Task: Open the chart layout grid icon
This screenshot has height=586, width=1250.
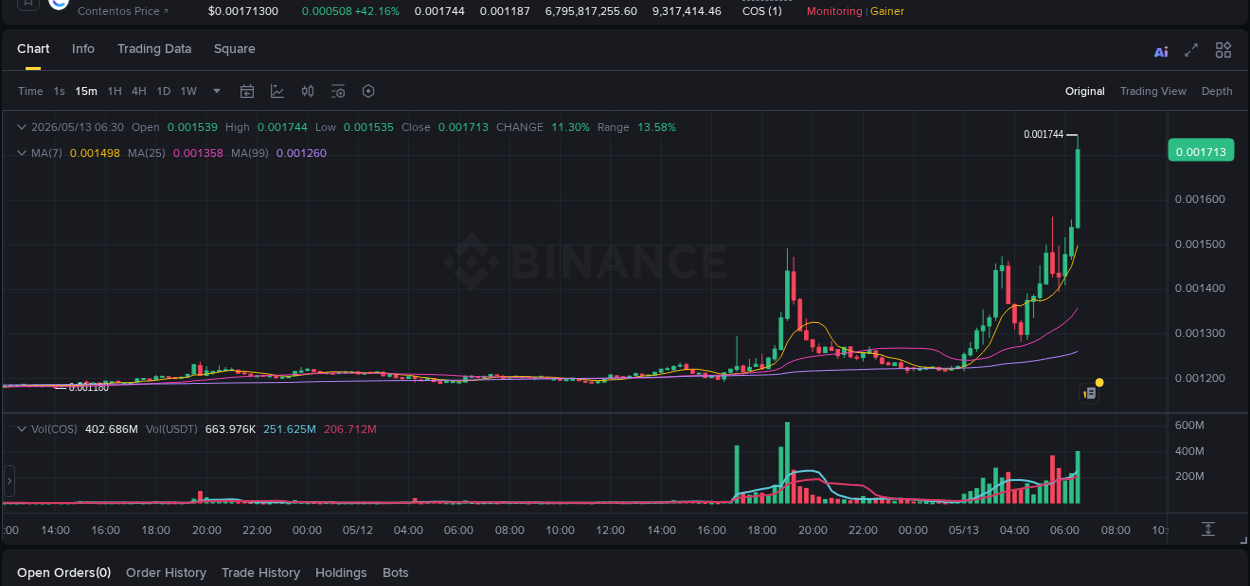Action: coord(1223,50)
